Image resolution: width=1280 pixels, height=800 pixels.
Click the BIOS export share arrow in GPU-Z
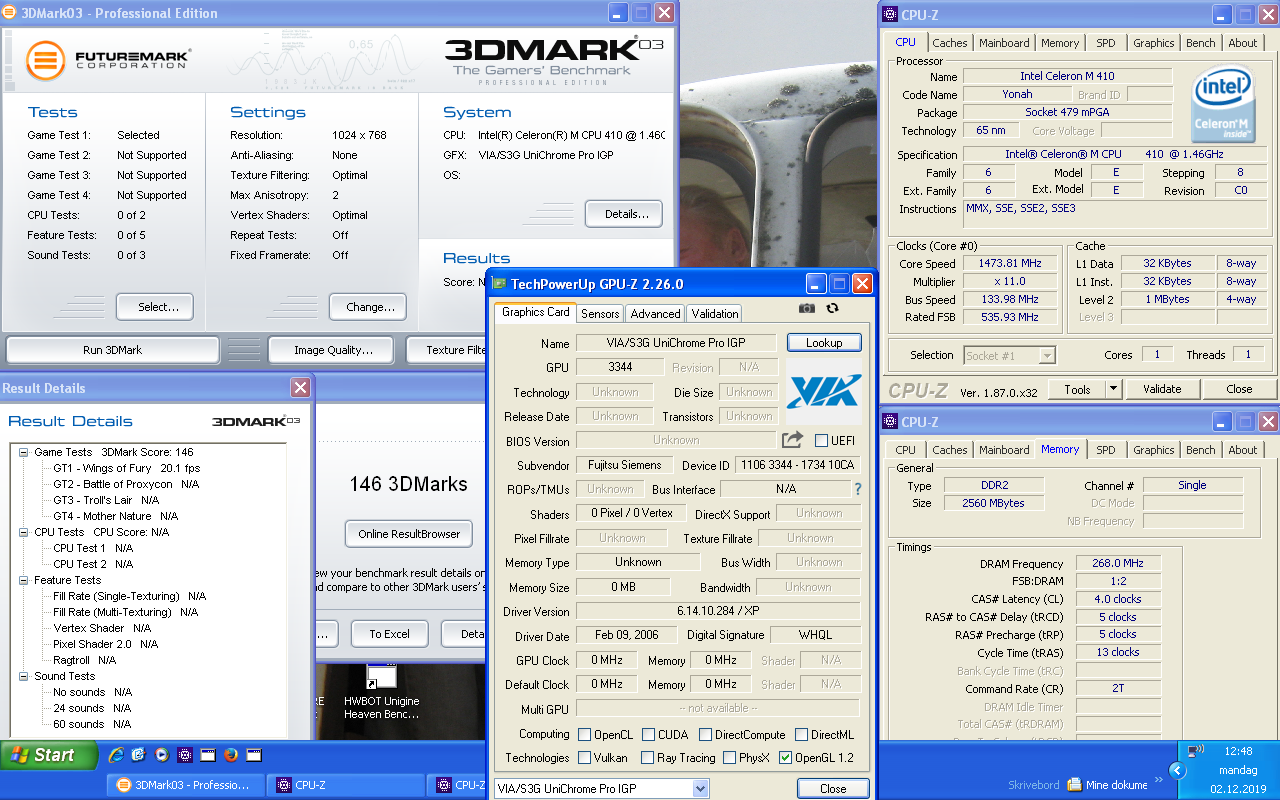click(x=792, y=439)
